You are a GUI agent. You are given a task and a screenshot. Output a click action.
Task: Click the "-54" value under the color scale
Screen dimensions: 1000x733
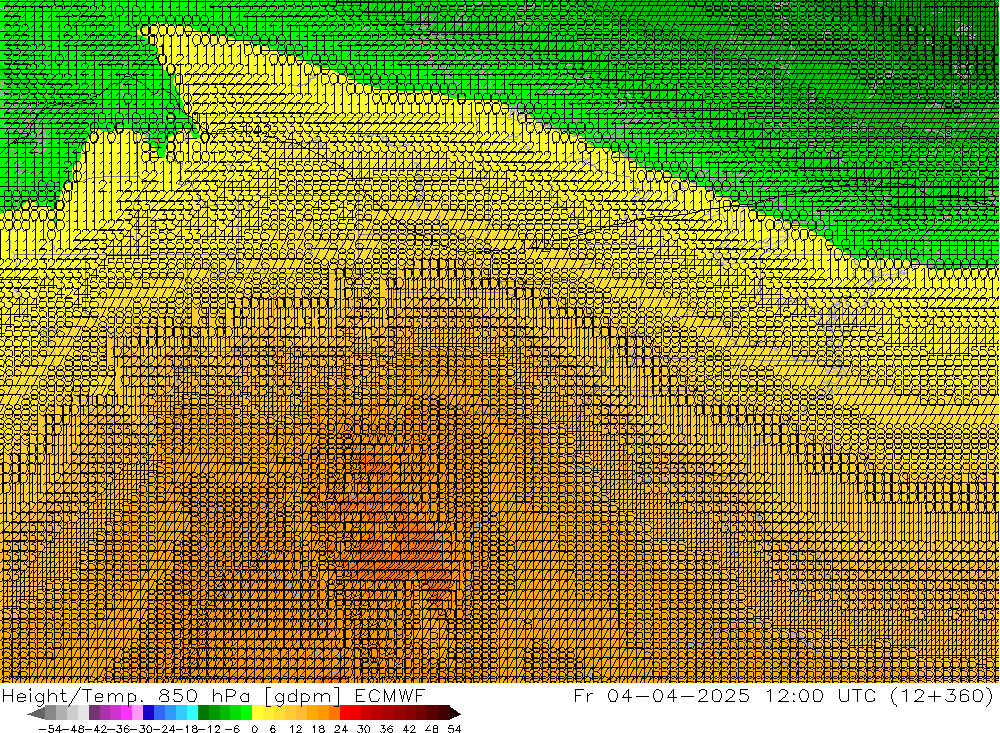(50, 729)
